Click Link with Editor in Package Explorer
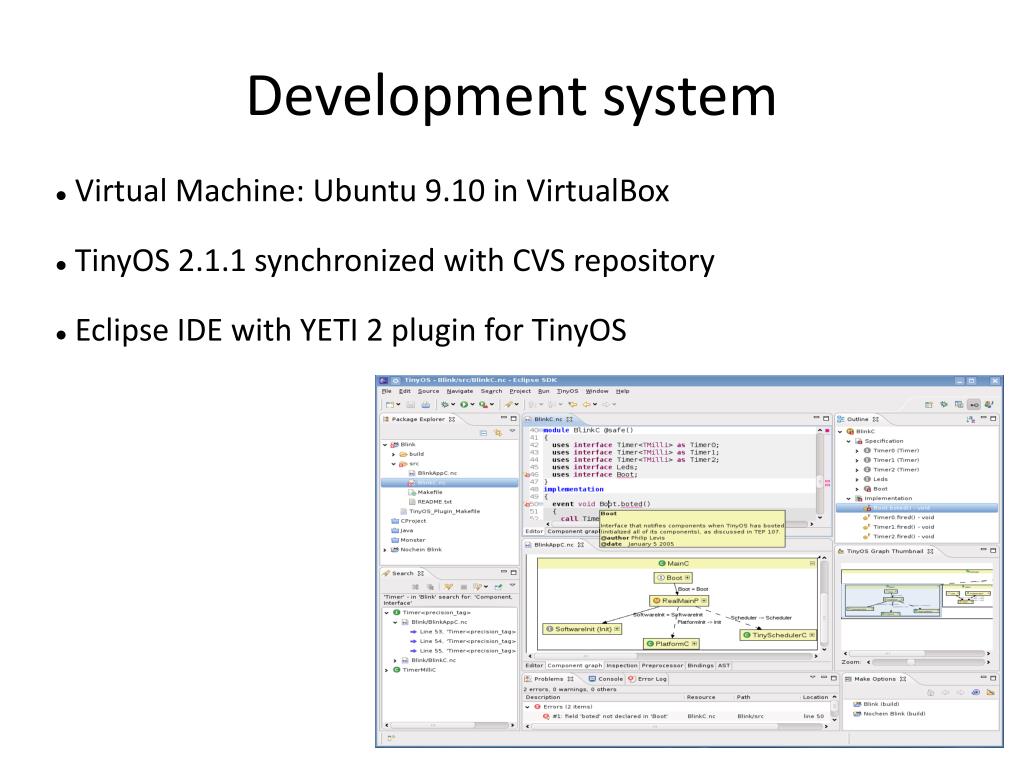1024x768 pixels. [498, 433]
